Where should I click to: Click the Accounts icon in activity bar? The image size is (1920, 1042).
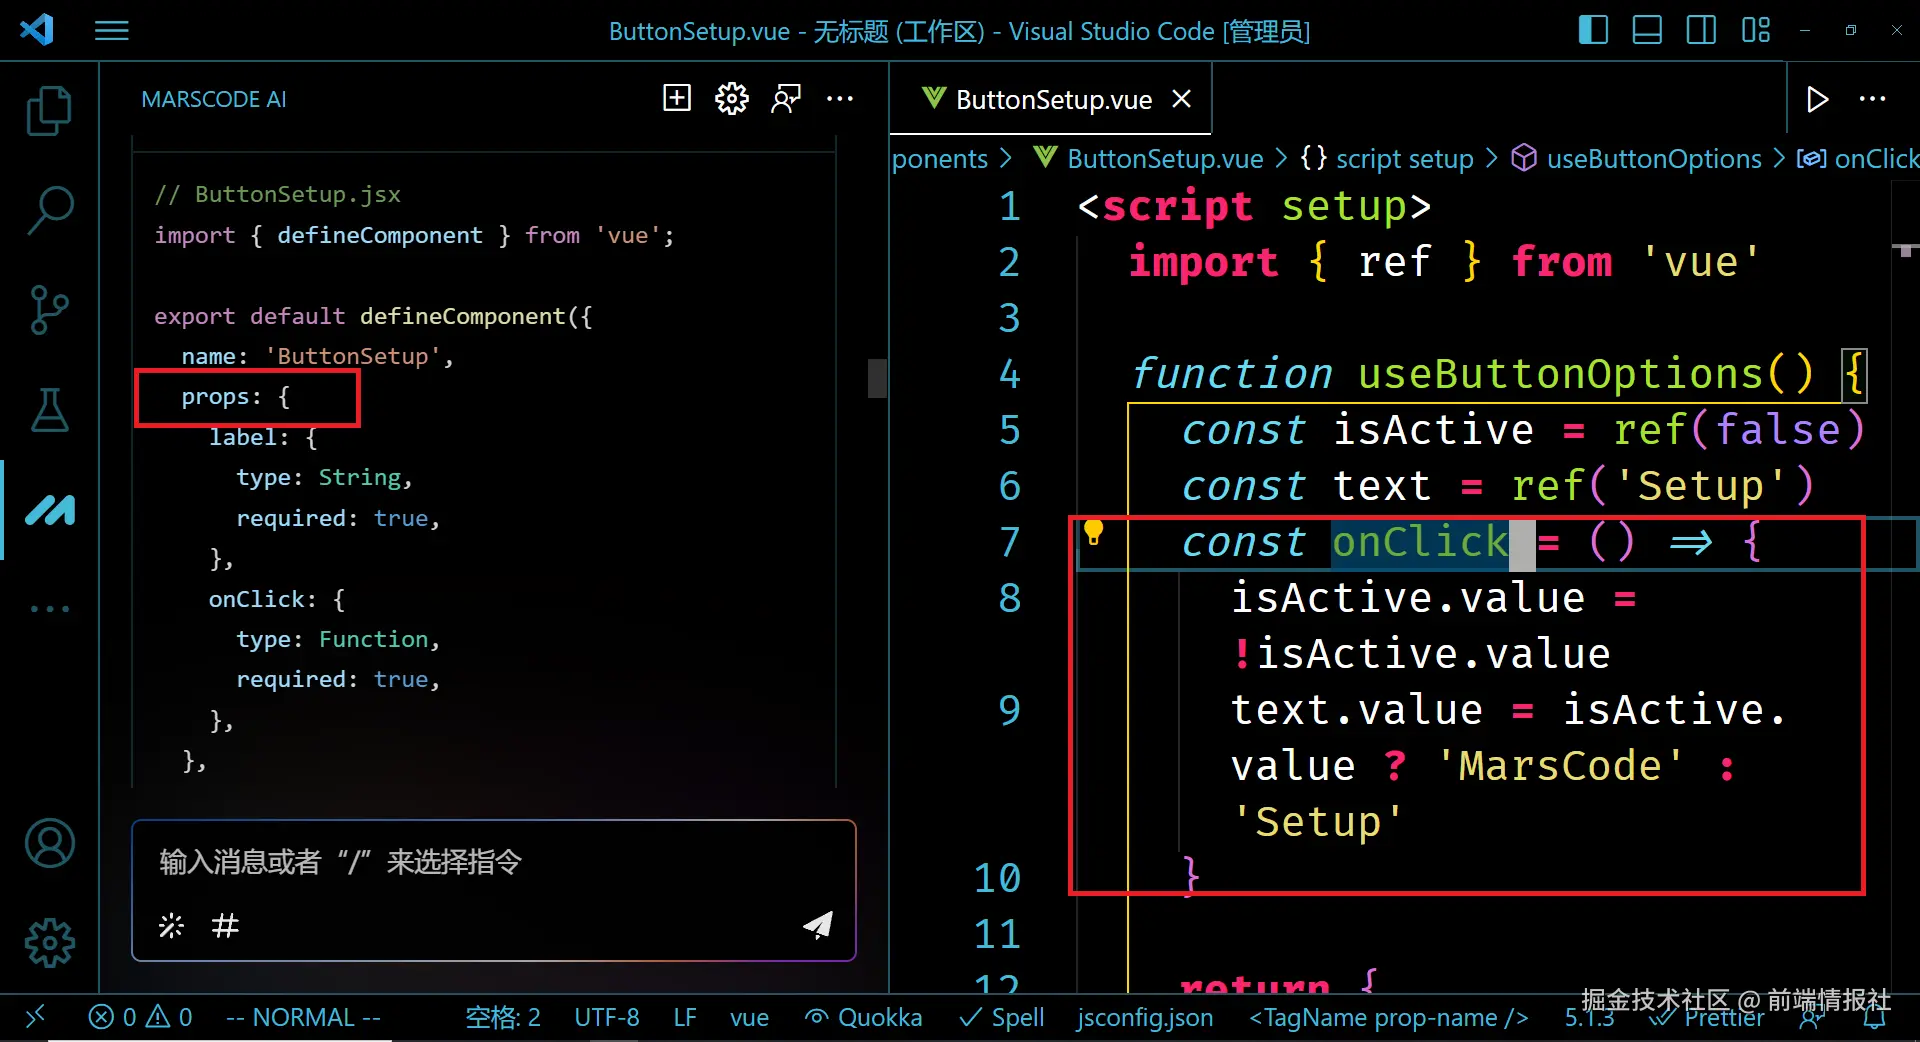(49, 843)
